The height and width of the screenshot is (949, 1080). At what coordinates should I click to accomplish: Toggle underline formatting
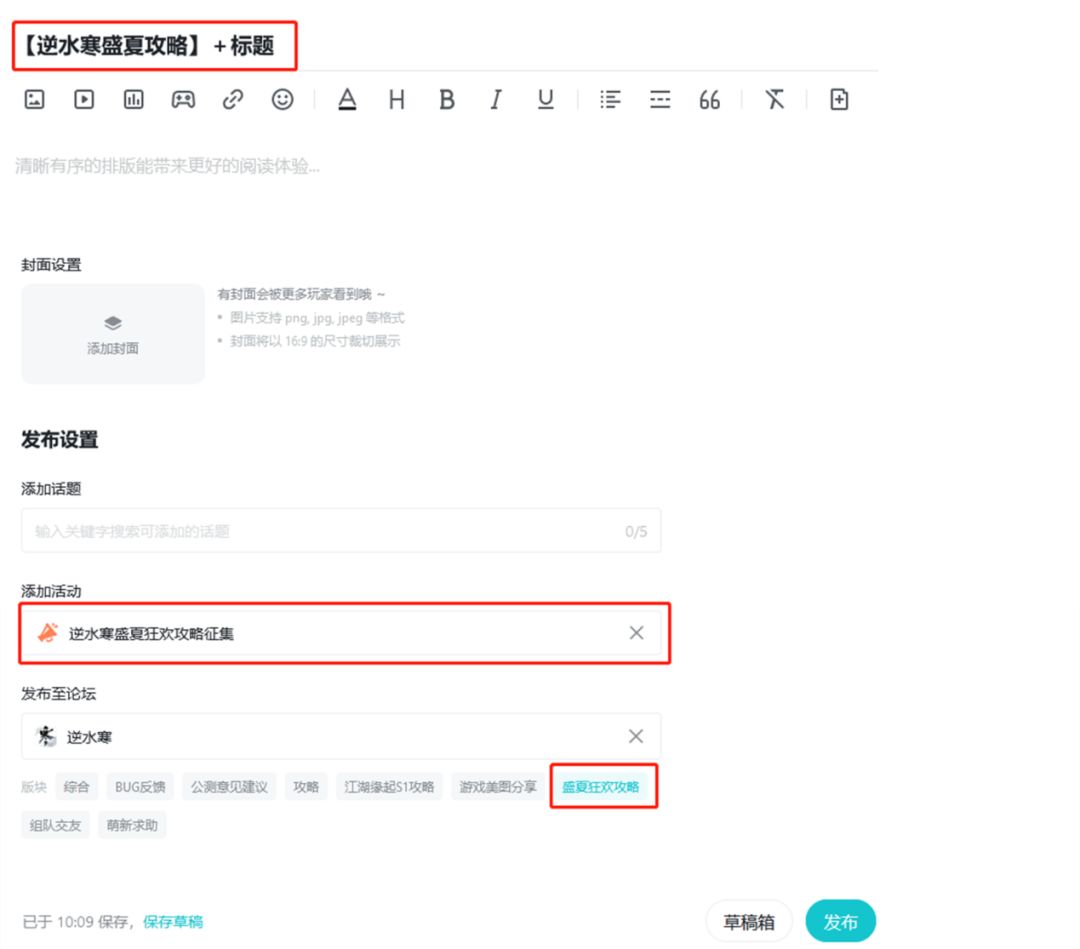[546, 100]
